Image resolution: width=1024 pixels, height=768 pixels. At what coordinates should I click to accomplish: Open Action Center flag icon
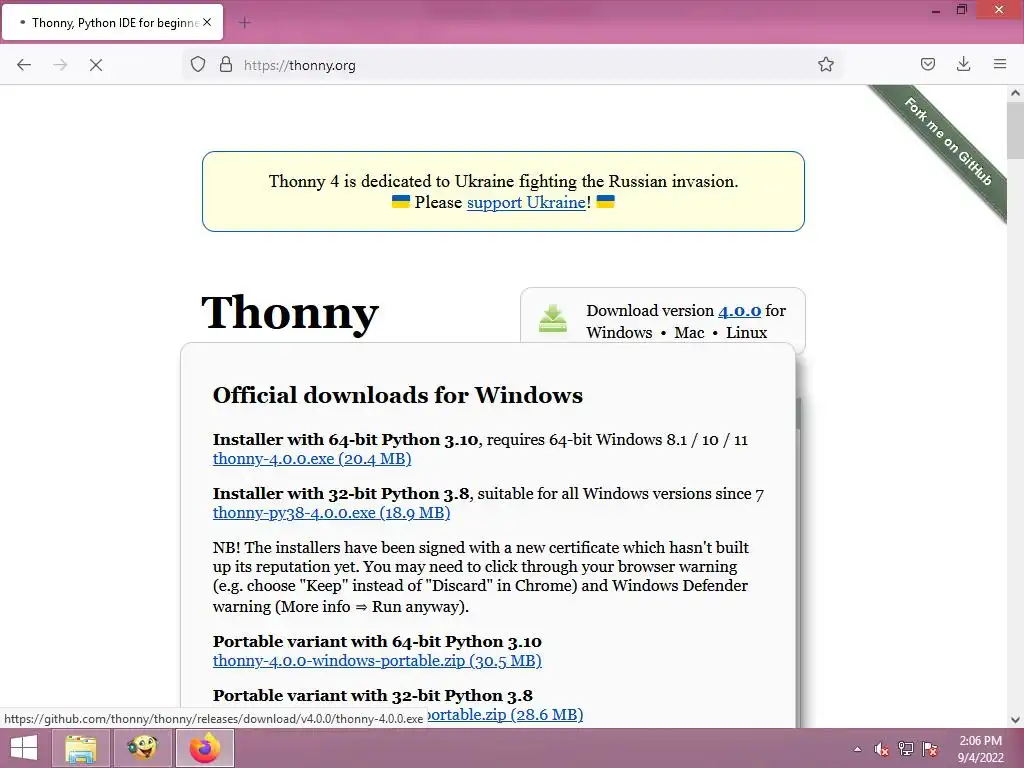pyautogui.click(x=930, y=749)
